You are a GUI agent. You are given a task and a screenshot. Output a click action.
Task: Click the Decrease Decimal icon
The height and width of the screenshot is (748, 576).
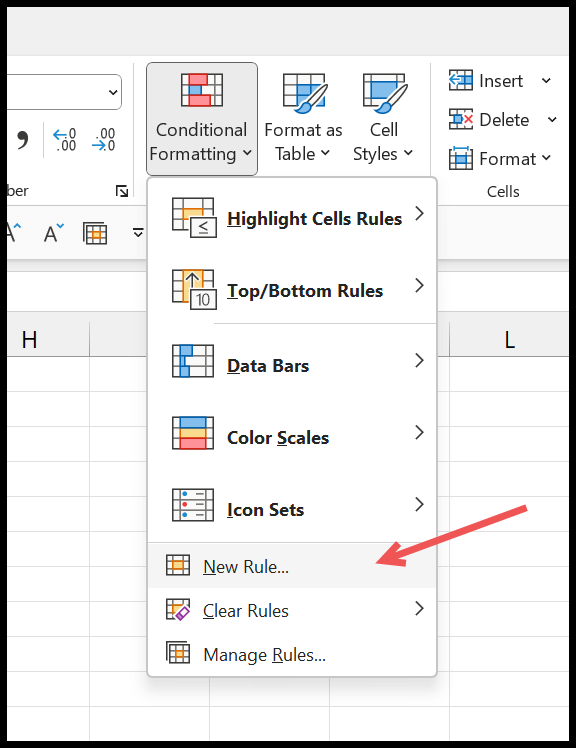coord(104,139)
